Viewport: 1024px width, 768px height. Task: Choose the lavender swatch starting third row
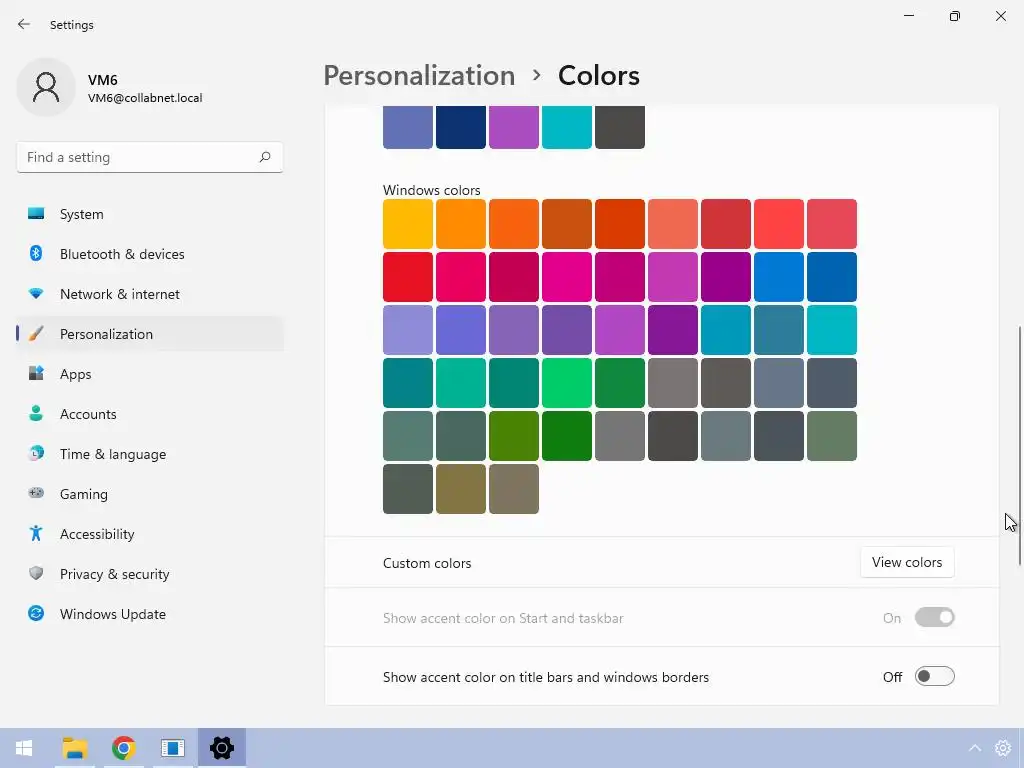(408, 330)
